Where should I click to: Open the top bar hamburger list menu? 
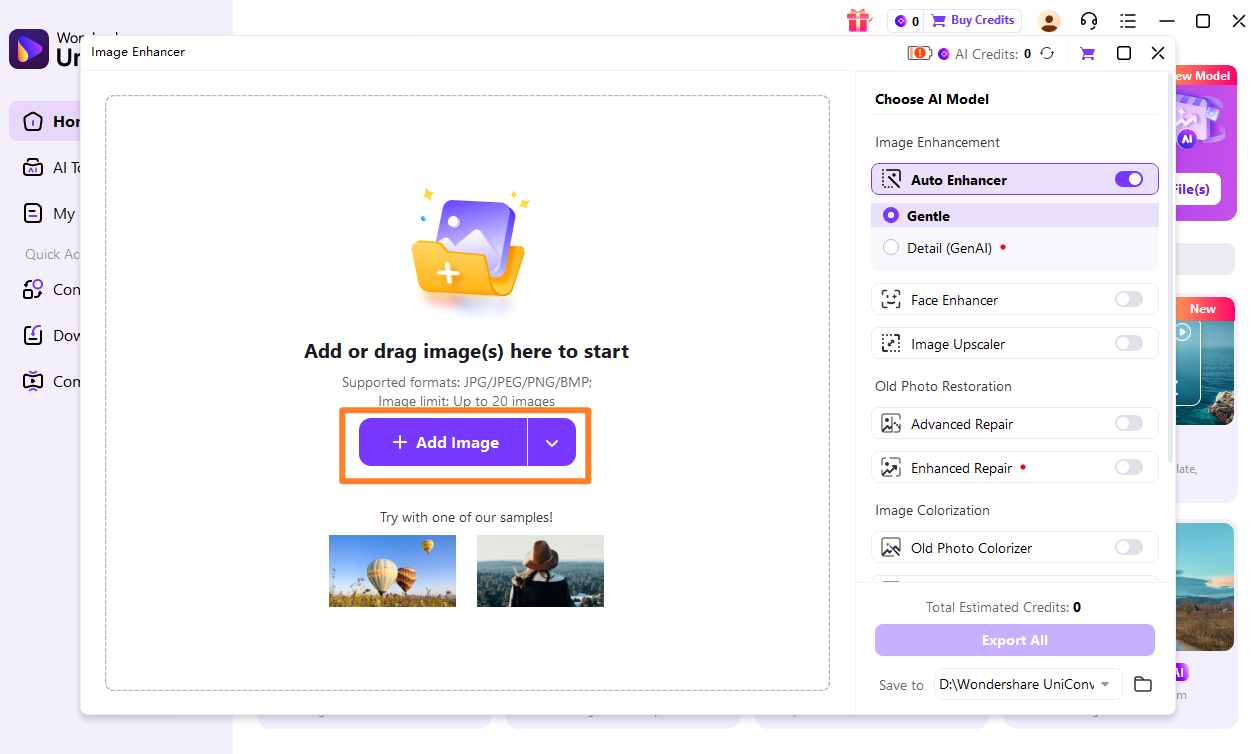click(1128, 21)
